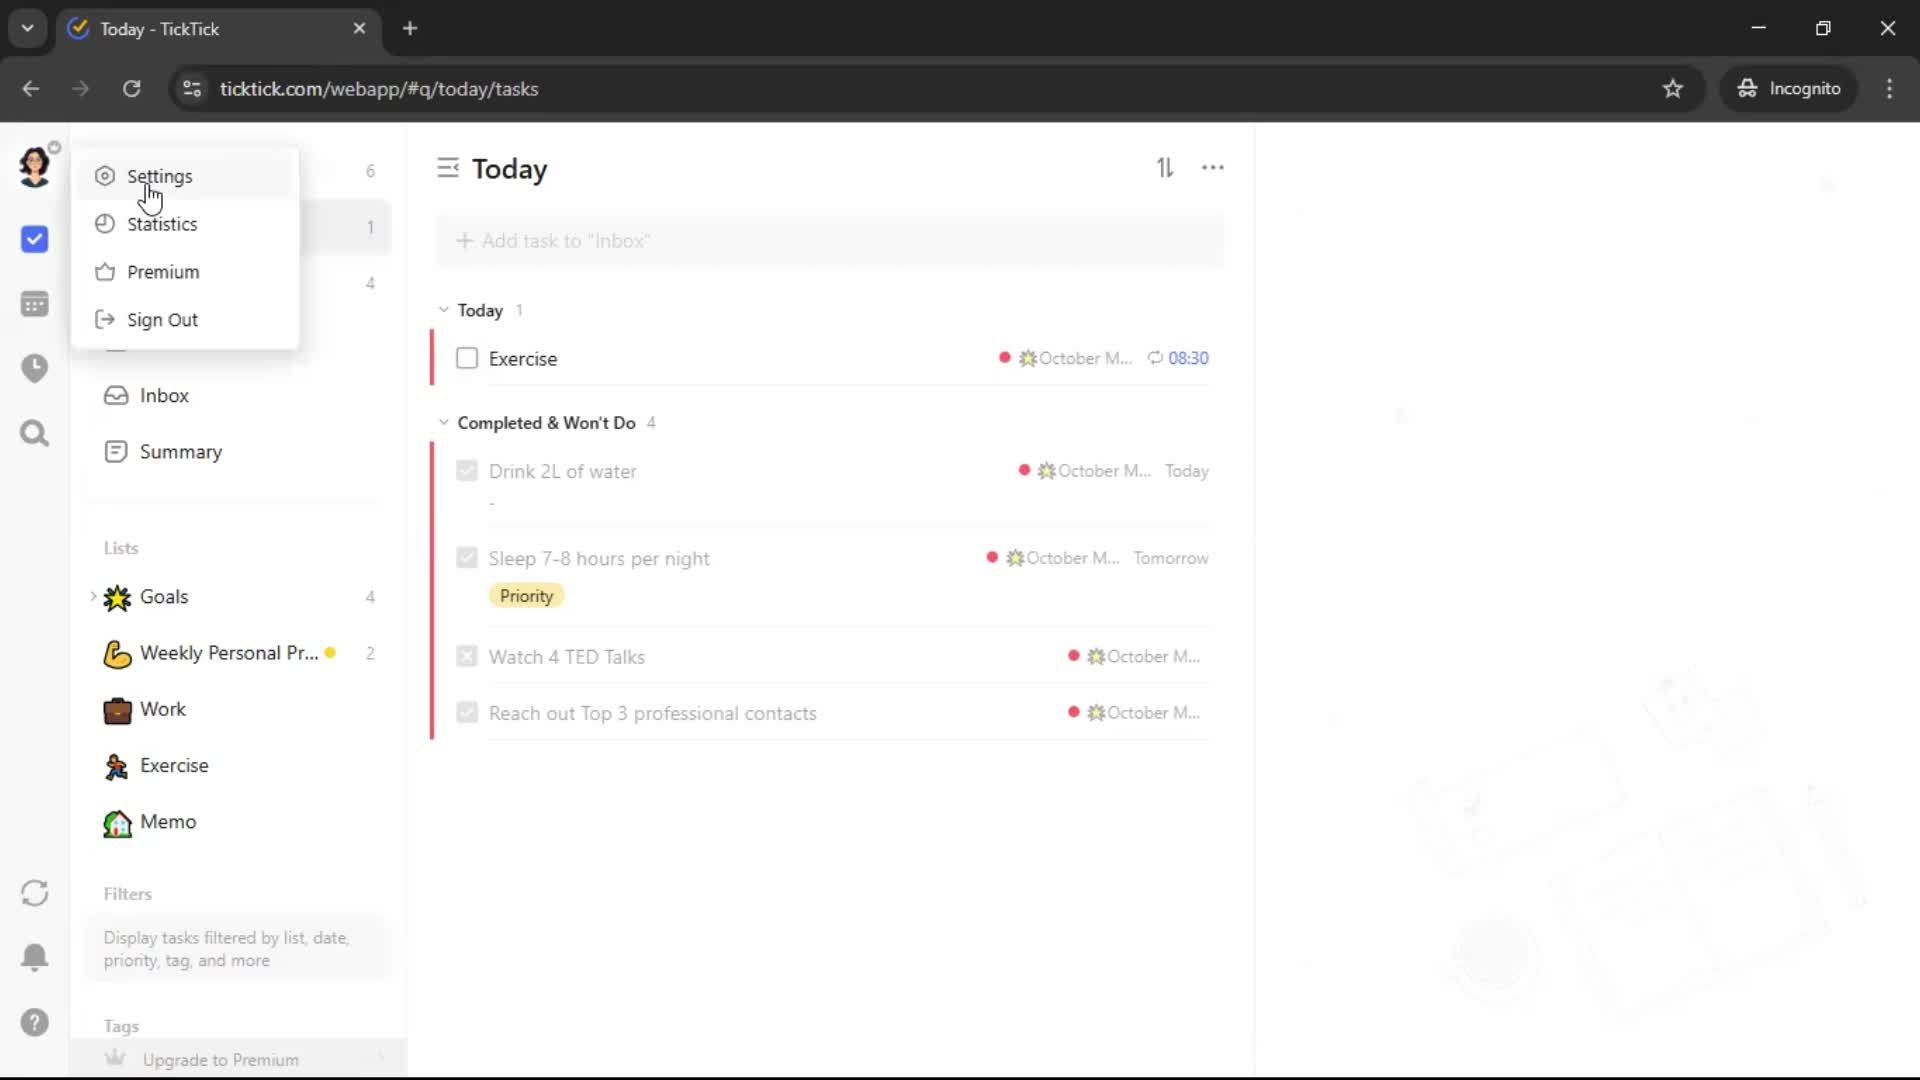Choose Sign Out in the profile menu
Image resolution: width=1920 pixels, height=1080 pixels.
coord(162,320)
